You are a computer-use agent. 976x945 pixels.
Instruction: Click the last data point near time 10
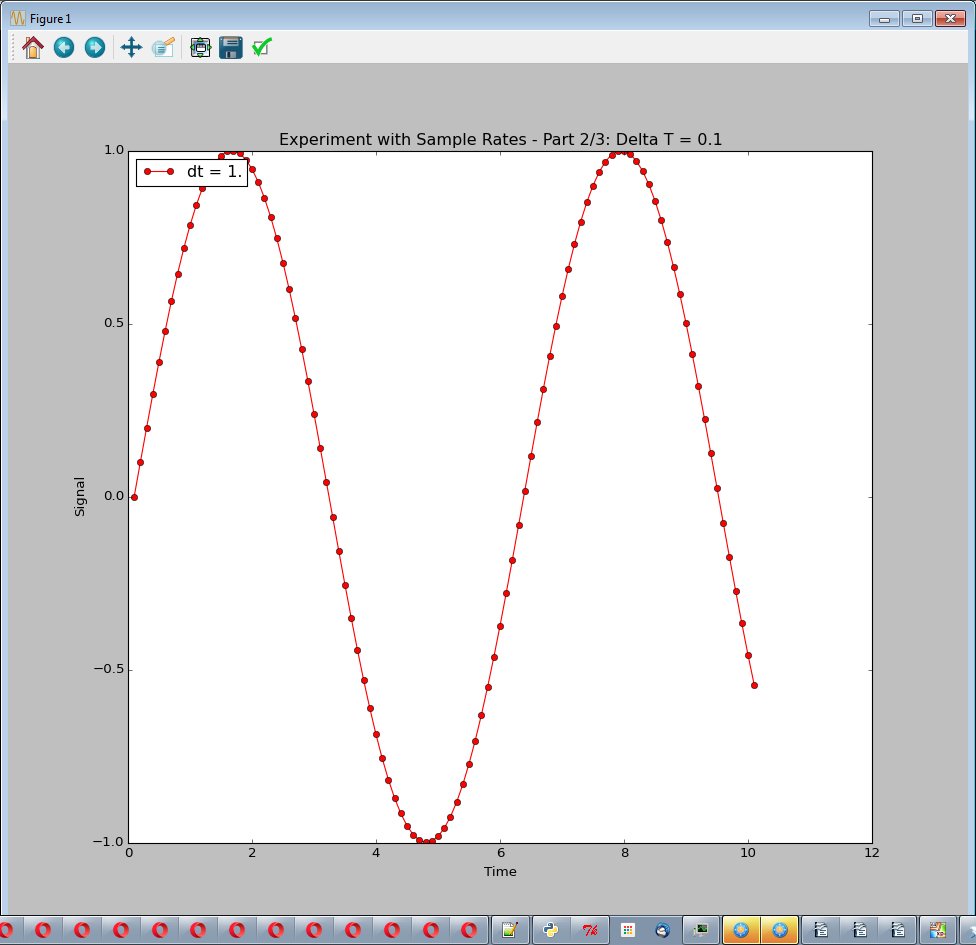pyautogui.click(x=754, y=685)
